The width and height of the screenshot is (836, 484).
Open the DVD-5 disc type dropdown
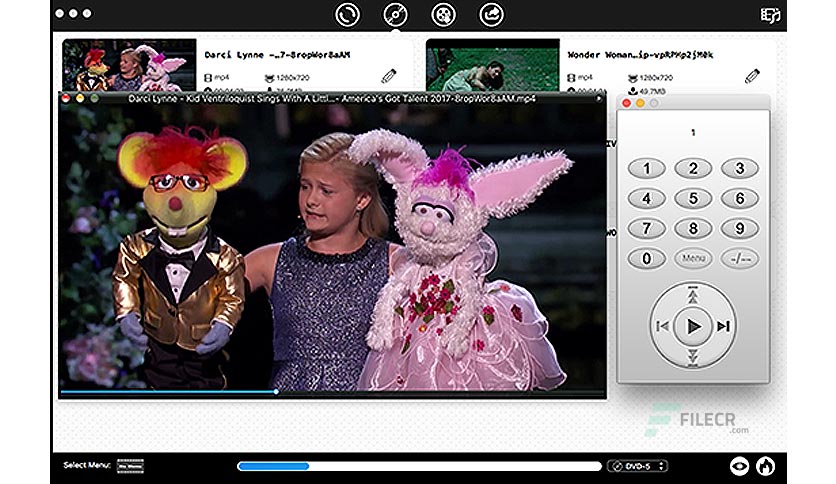coord(638,466)
